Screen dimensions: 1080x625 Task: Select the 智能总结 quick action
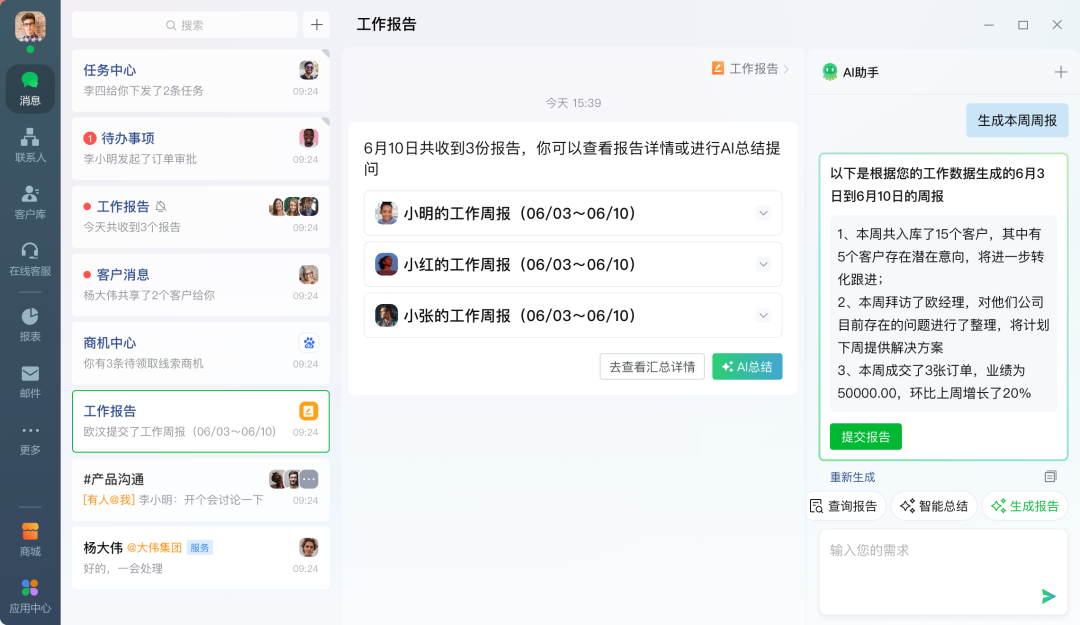click(934, 506)
